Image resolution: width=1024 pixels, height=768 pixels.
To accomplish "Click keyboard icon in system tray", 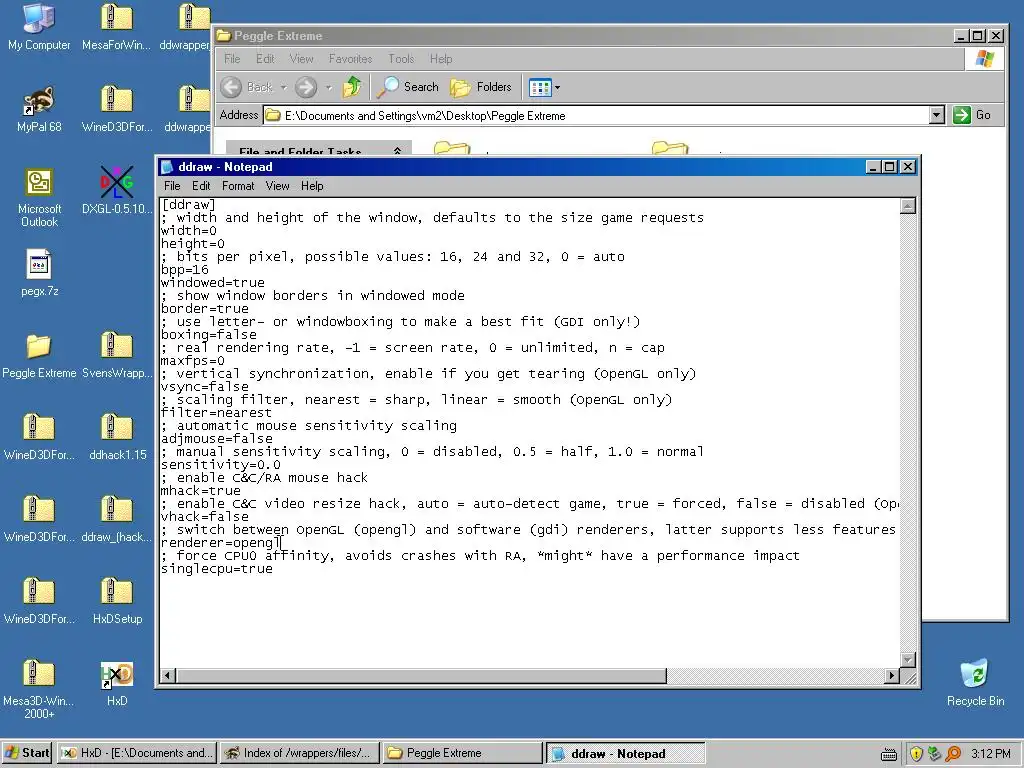I will point(889,755).
